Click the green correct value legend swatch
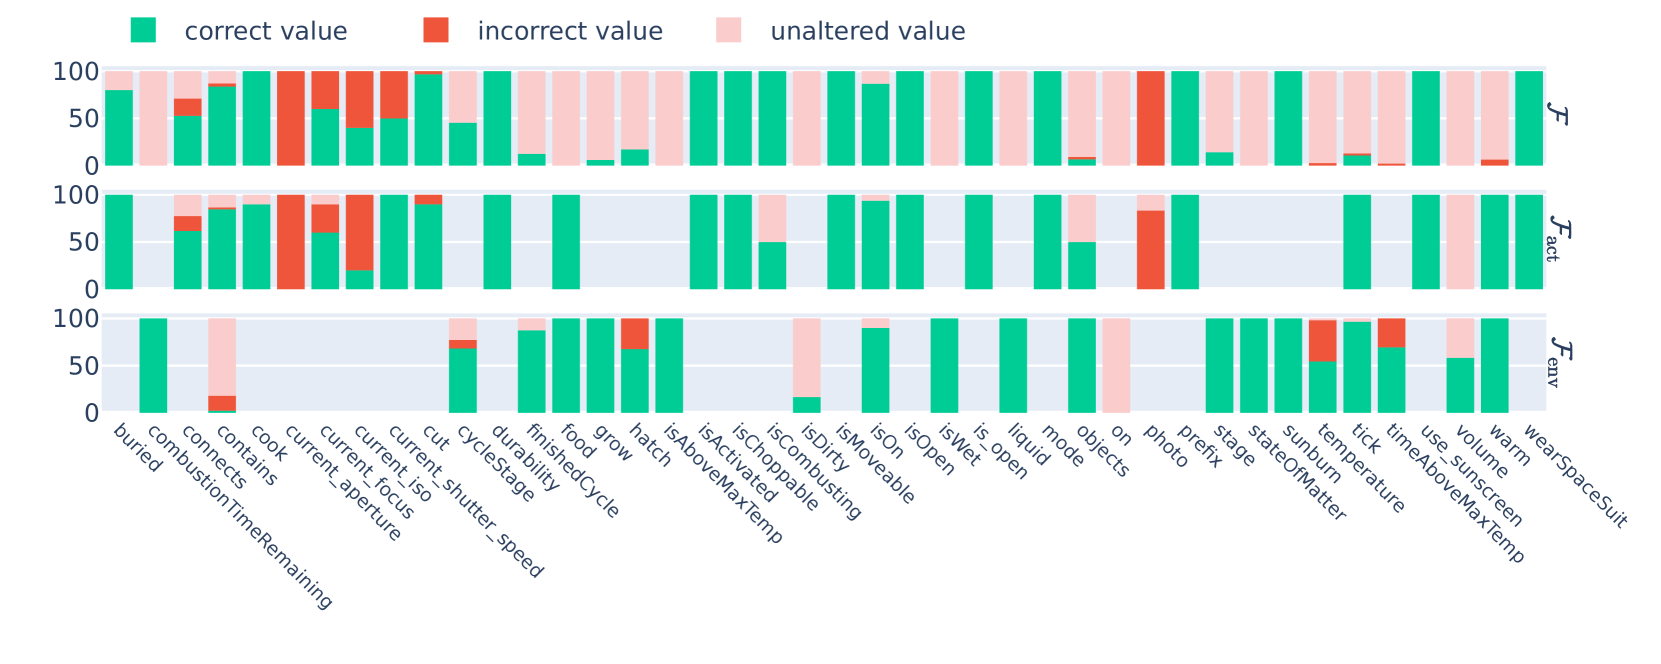 (x=143, y=30)
